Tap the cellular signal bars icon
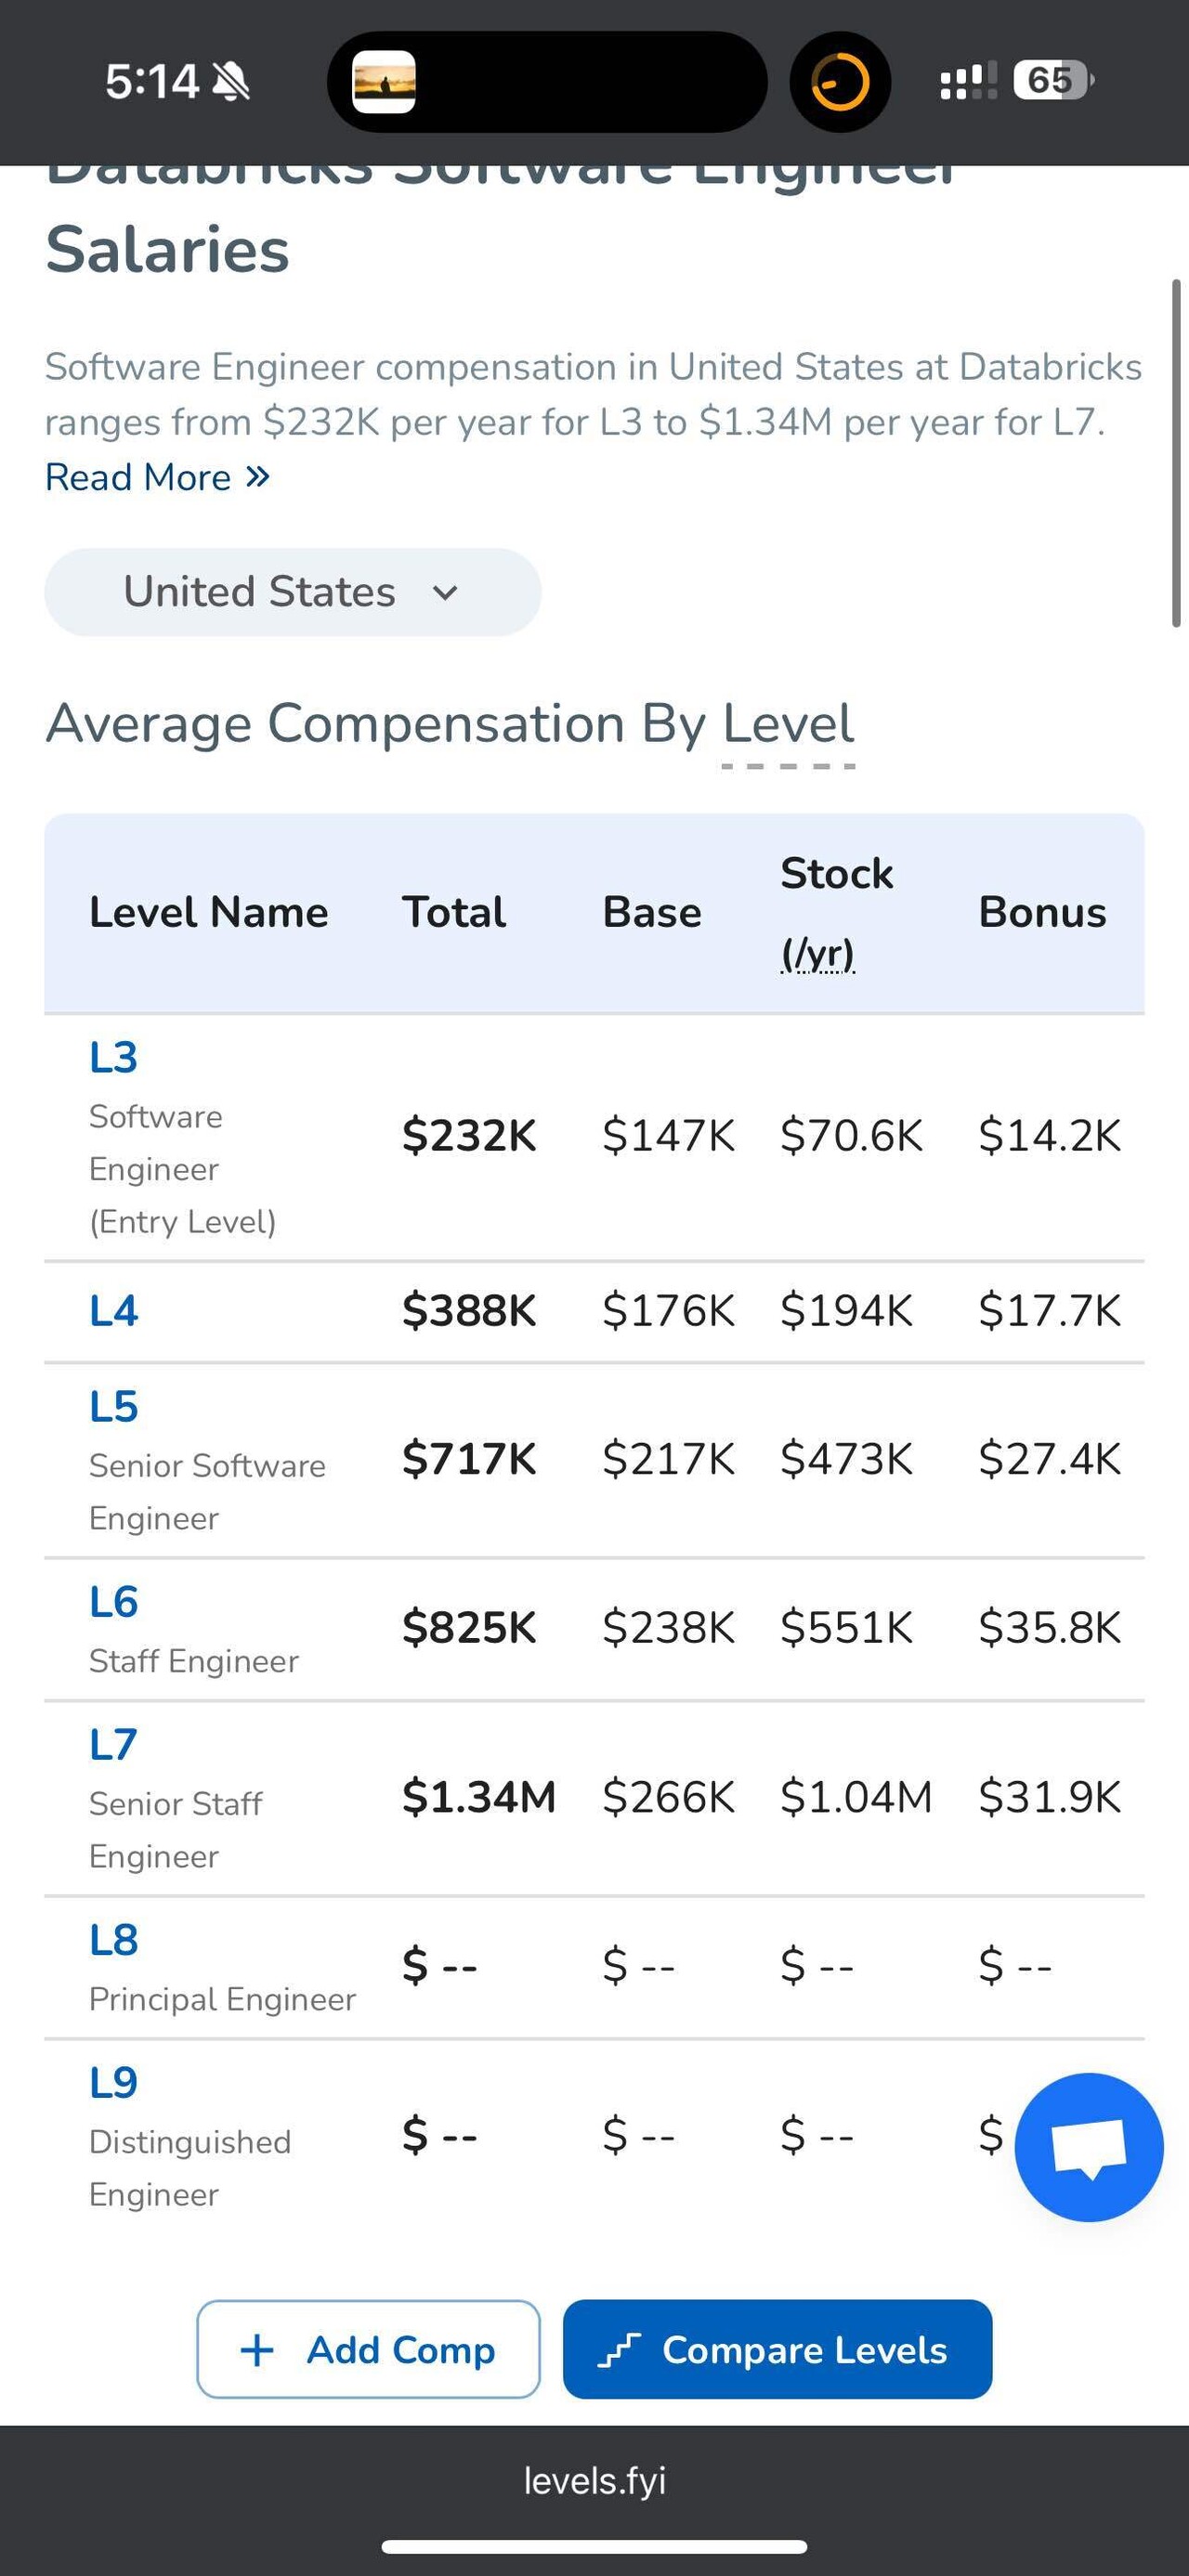The width and height of the screenshot is (1189, 2576). [x=967, y=81]
